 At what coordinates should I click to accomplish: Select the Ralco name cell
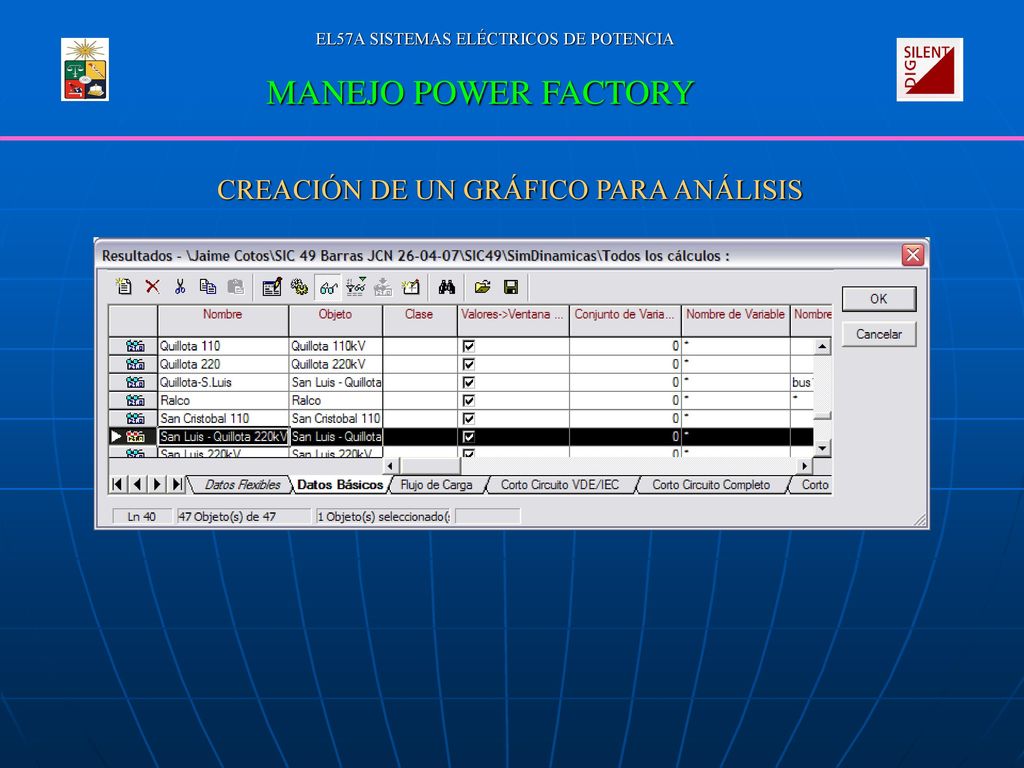(223, 400)
